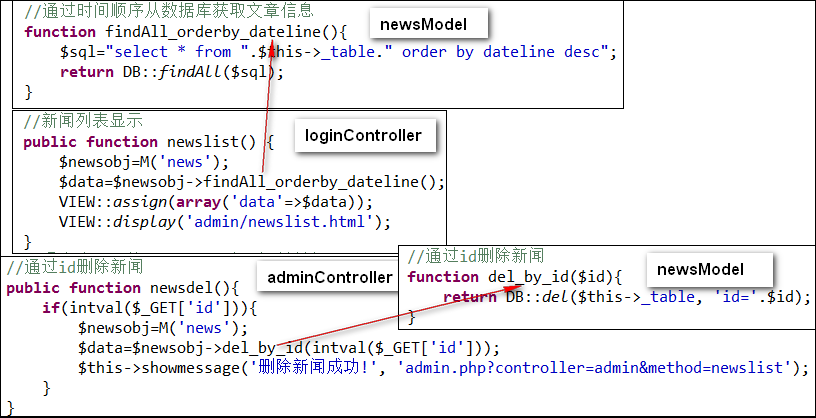
Task: Click the VIEW::assign line
Action: (x=216, y=201)
